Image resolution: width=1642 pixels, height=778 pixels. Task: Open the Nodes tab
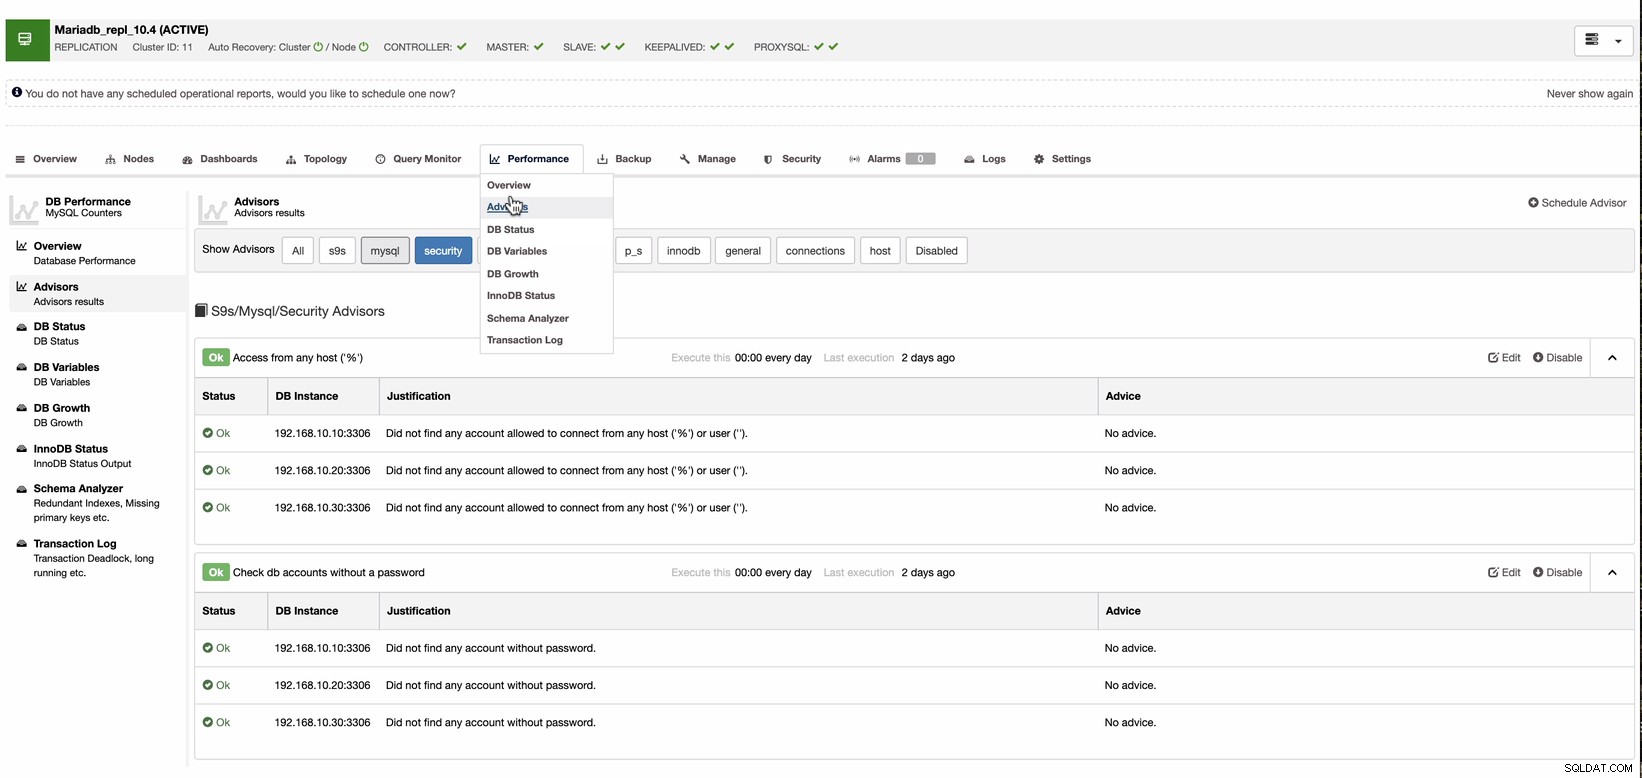[129, 159]
